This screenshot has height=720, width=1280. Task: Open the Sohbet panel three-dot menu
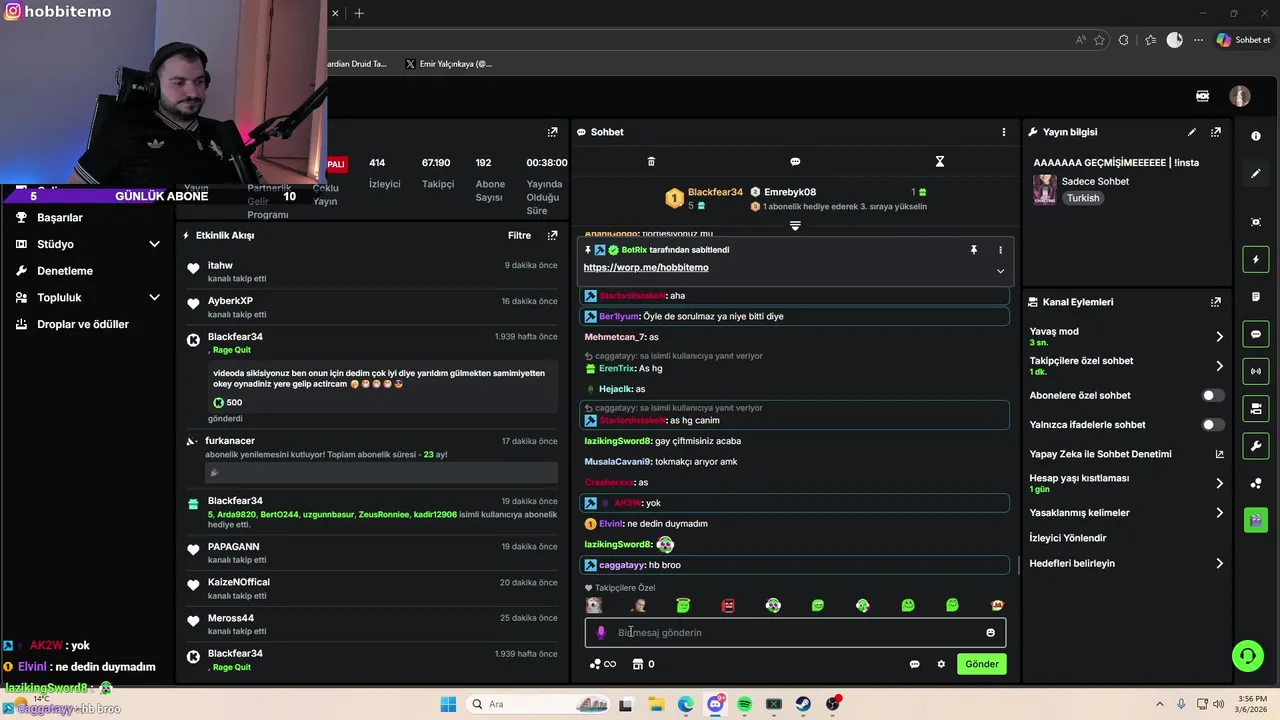[1004, 132]
